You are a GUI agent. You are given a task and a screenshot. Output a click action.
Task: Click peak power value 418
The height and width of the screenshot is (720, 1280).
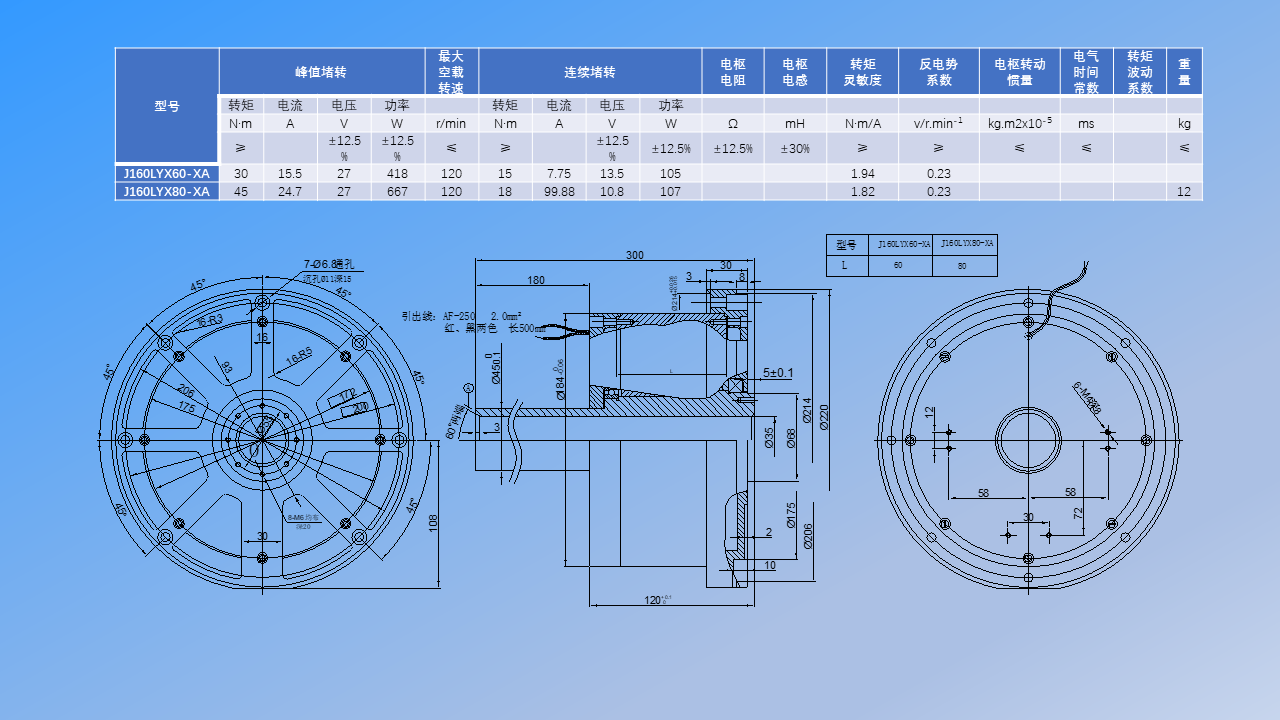[x=397, y=173]
